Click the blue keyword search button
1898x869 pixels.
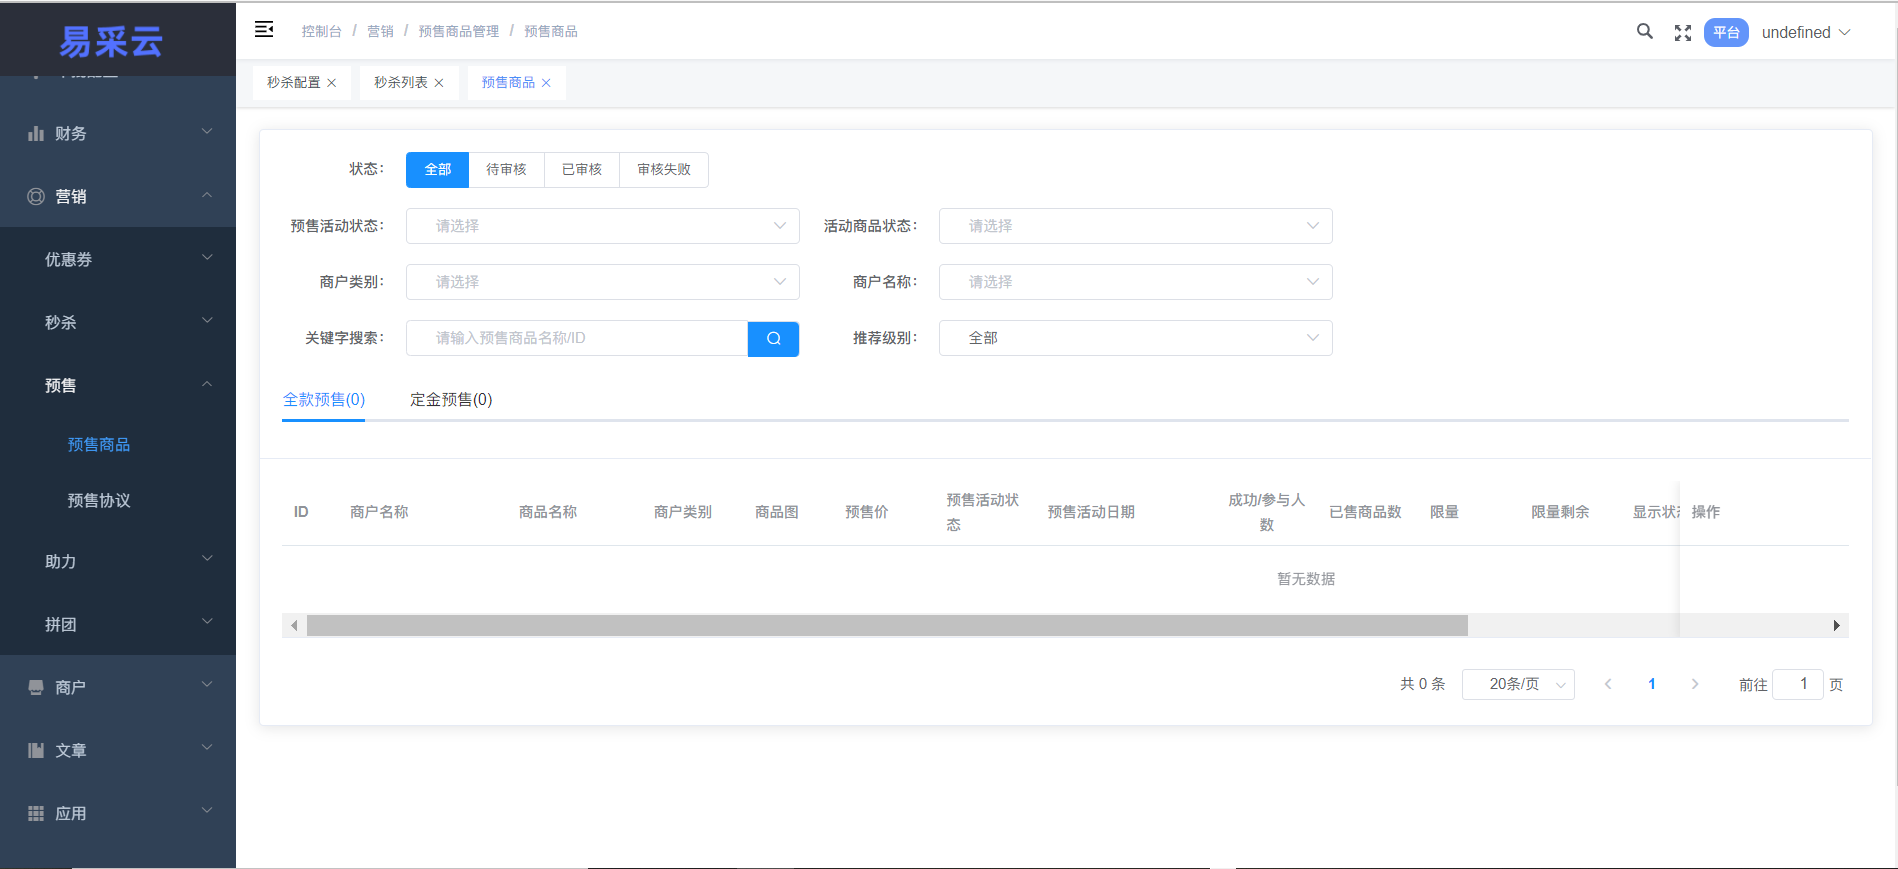[773, 339]
